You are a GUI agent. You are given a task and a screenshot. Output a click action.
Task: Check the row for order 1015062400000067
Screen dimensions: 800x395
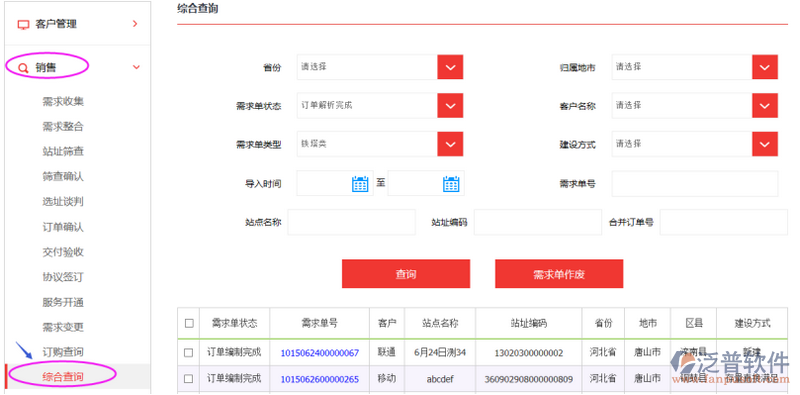coord(189,353)
